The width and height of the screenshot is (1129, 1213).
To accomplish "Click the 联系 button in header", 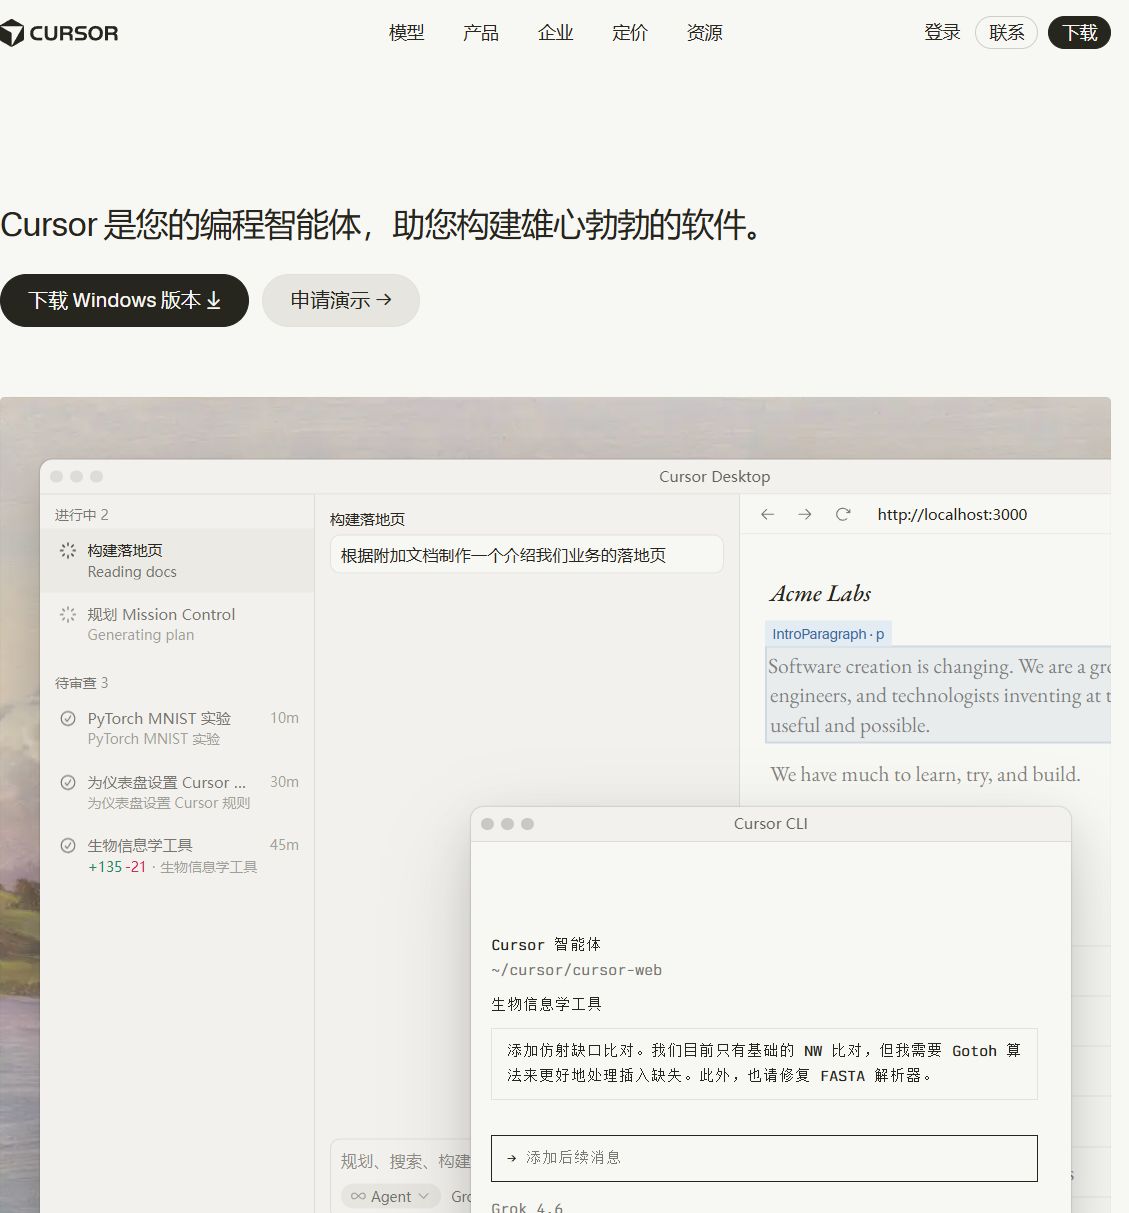I will click(x=1006, y=33).
